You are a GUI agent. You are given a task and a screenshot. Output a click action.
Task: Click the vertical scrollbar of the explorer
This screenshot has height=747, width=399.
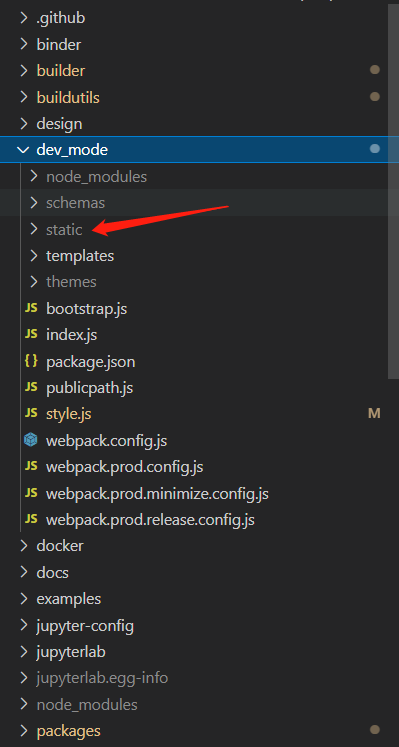click(x=394, y=191)
